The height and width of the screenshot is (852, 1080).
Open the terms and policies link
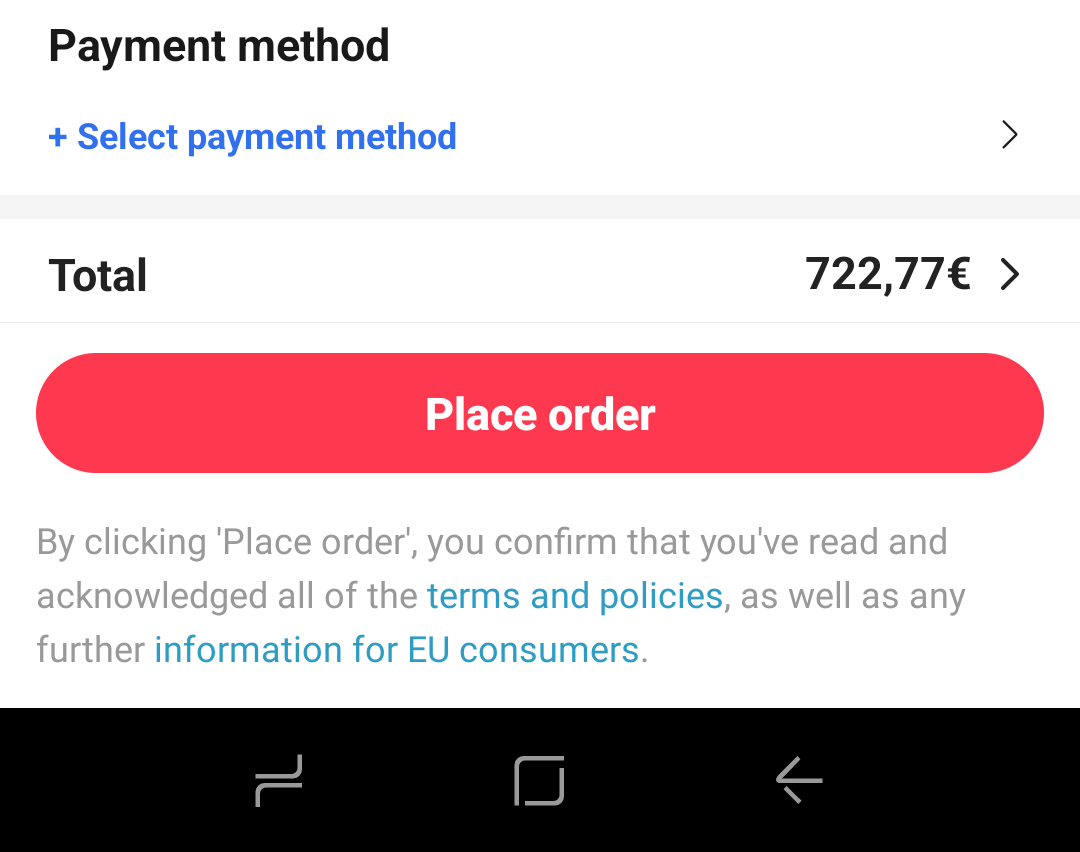574,596
